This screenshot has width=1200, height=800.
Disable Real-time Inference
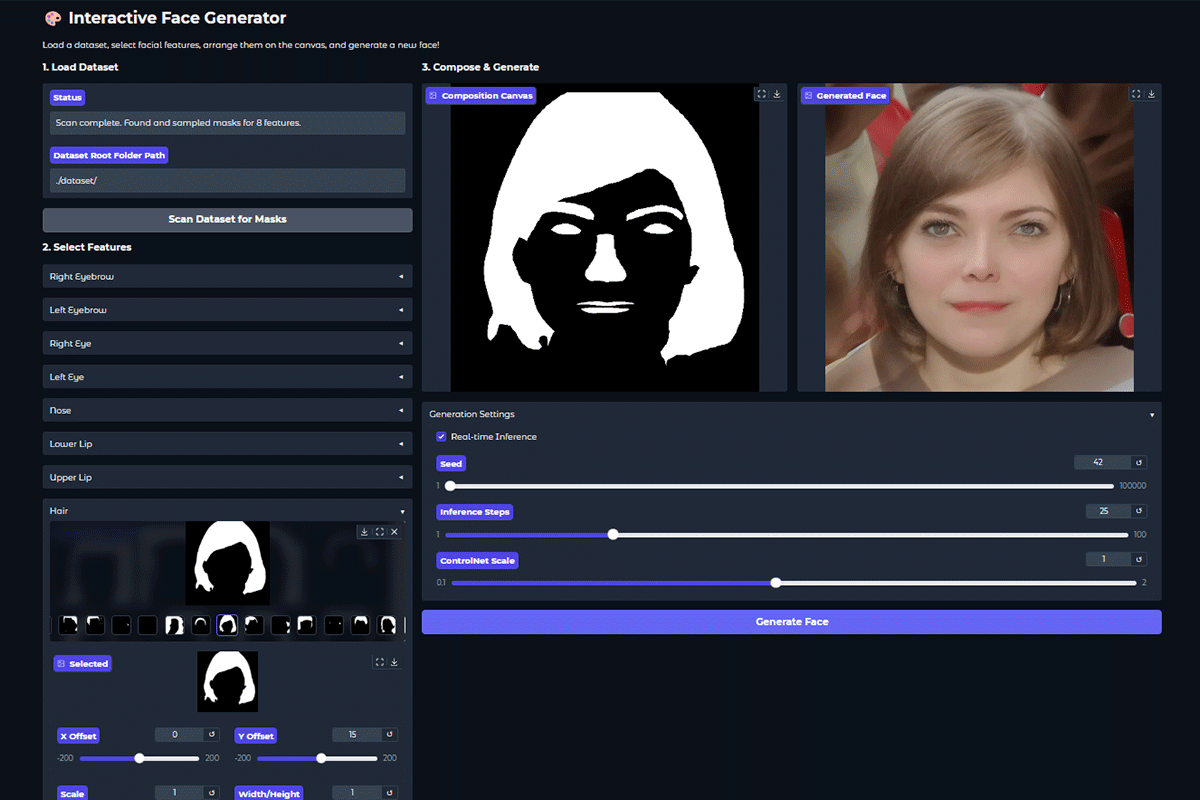point(441,437)
